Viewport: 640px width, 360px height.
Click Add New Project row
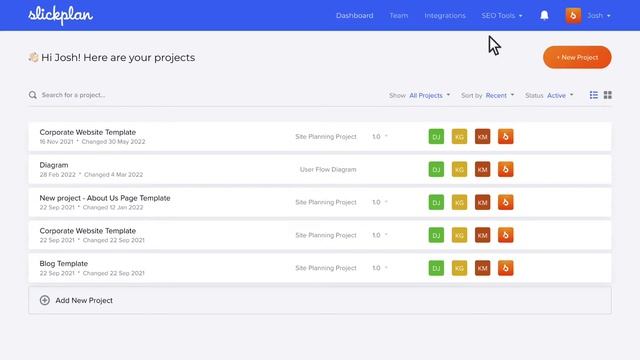320,300
